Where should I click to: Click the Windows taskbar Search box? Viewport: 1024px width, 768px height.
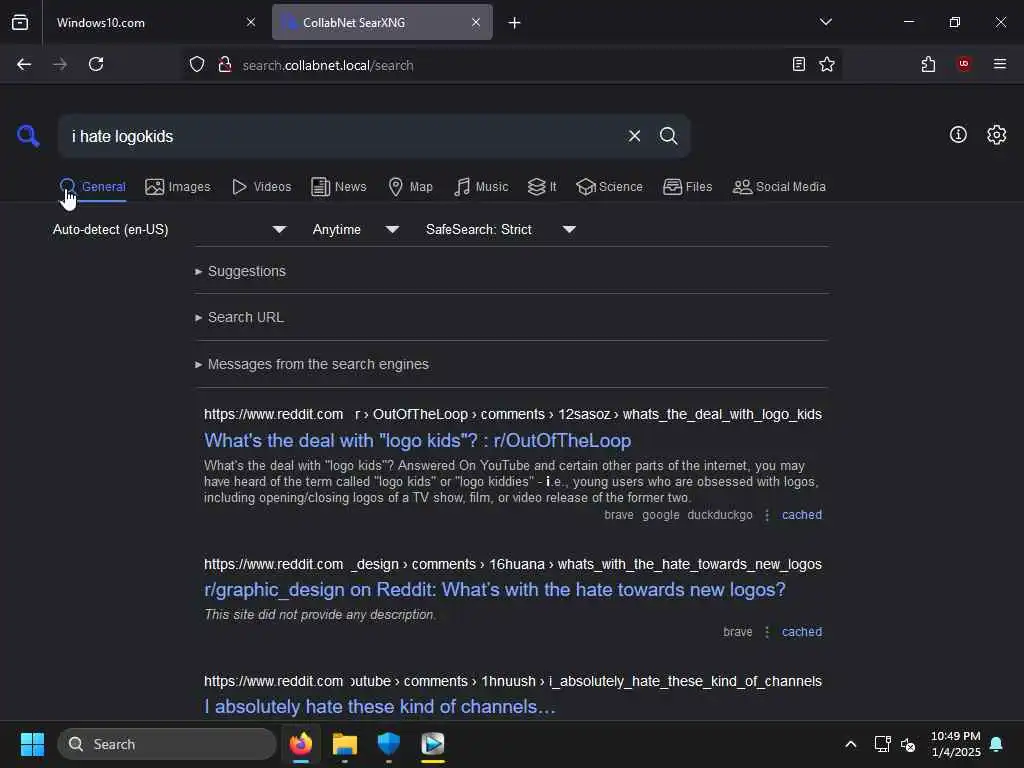click(167, 744)
